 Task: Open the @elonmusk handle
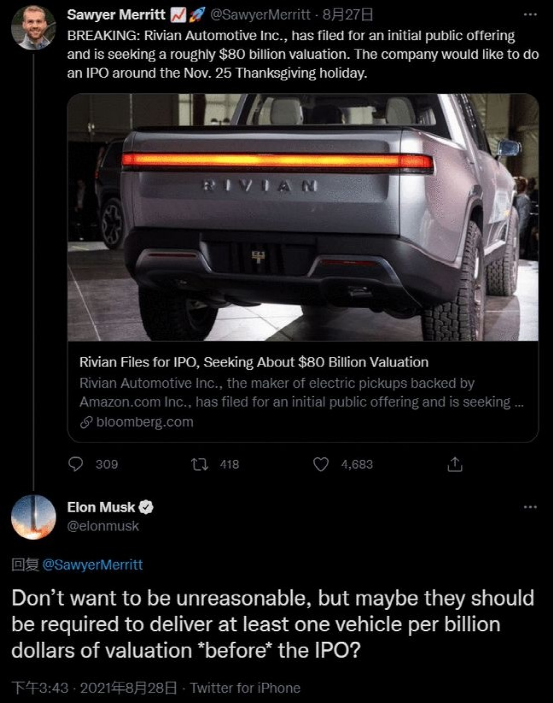click(103, 526)
